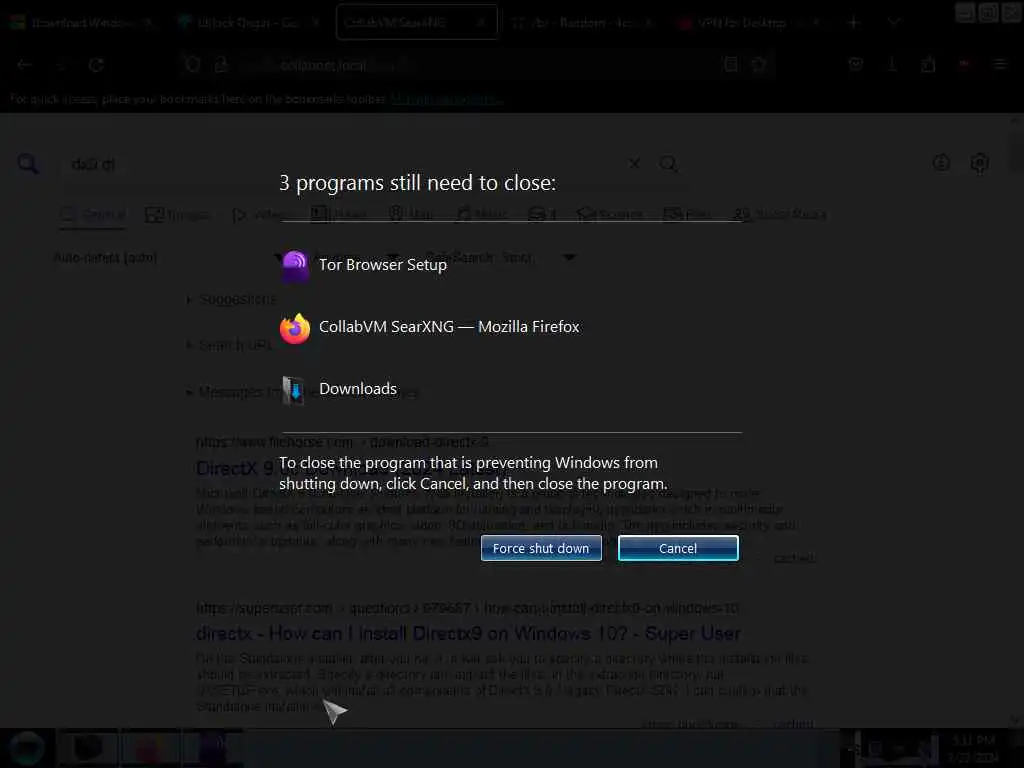Click the Firefox address bar showing collabnet.local
Image resolution: width=1024 pixels, height=768 pixels.
pos(477,65)
